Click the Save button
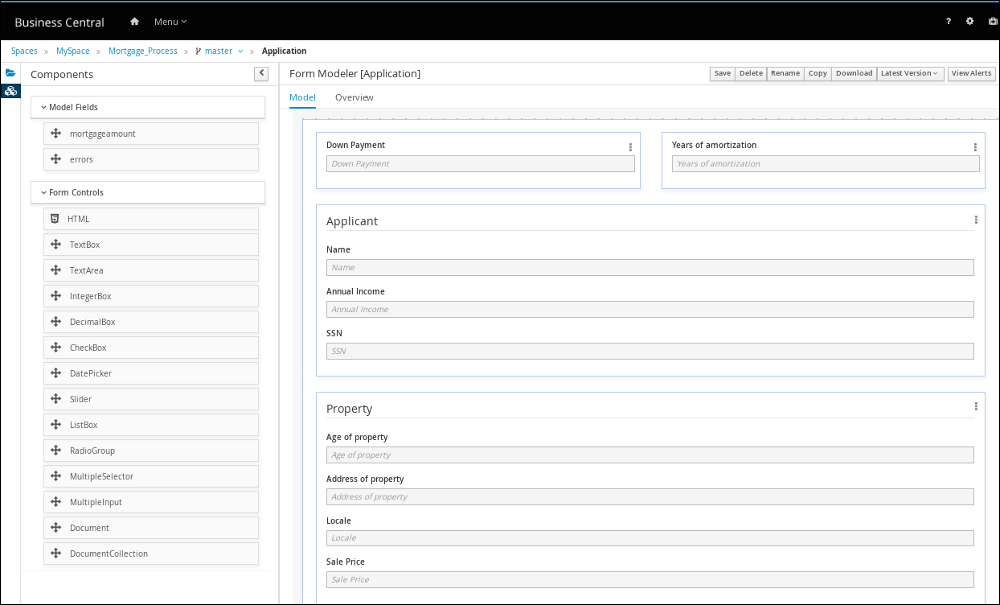 [722, 73]
